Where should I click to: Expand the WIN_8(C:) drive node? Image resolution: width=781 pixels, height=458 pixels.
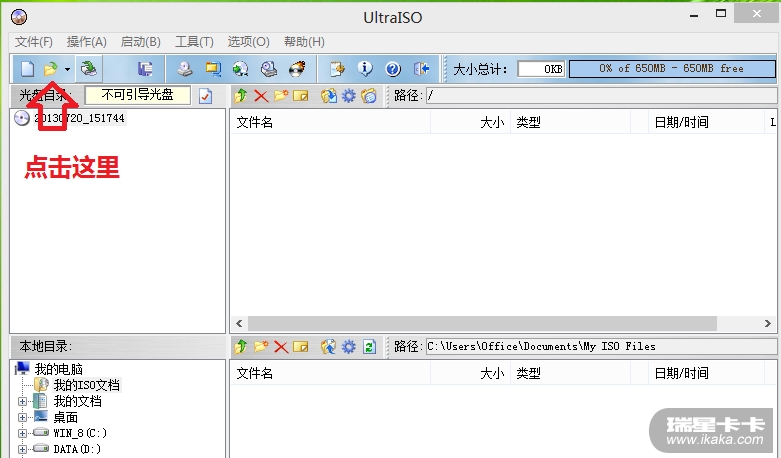(22, 433)
